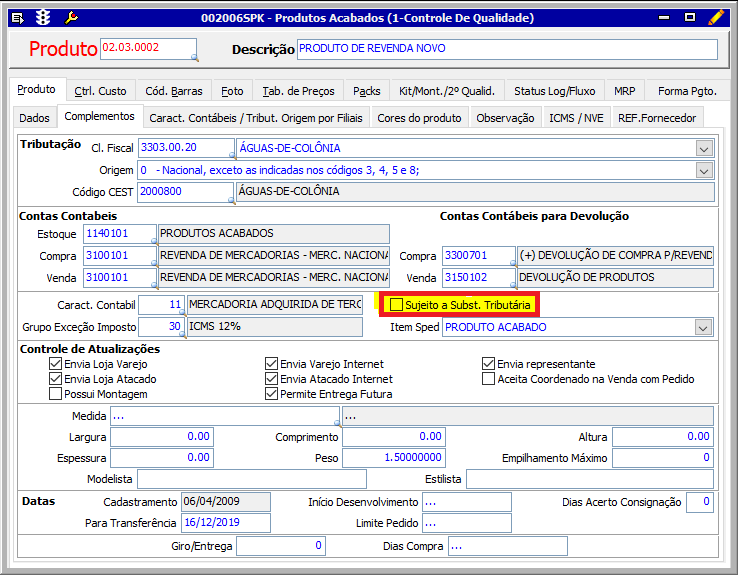738x575 pixels.
Task: Check Aceita Coordenado na Venda com Pedido
Action: 489,379
